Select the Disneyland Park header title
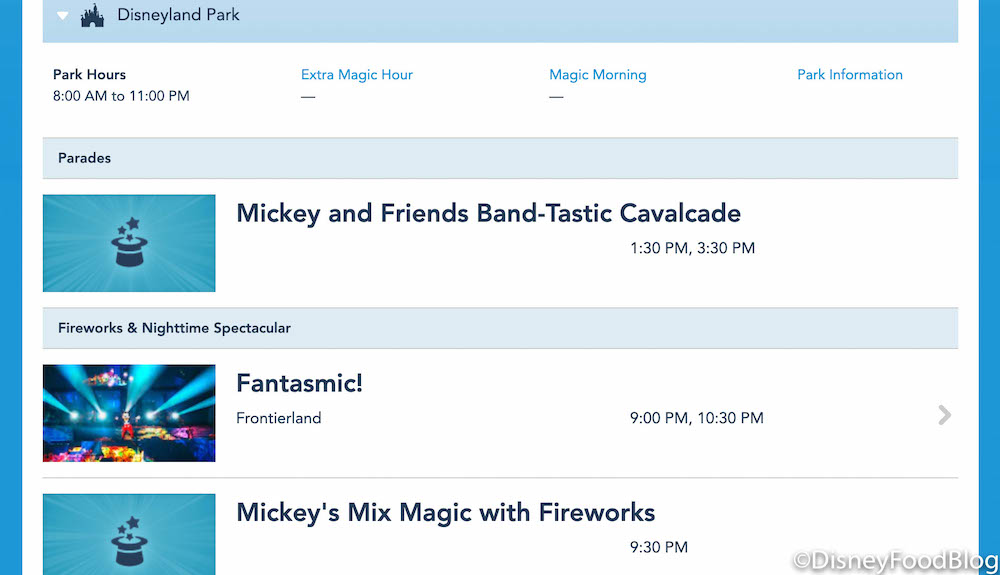Screen dimensions: 1000x575 point(178,16)
